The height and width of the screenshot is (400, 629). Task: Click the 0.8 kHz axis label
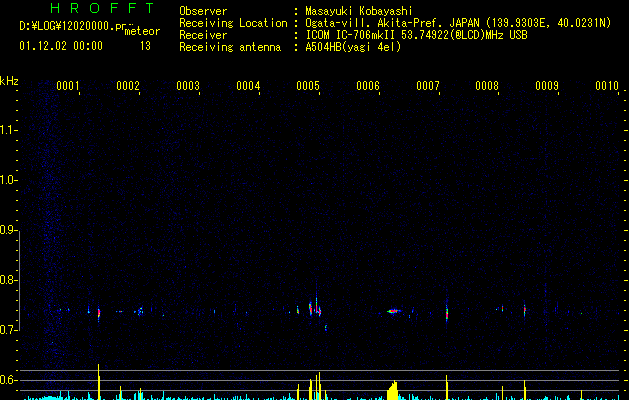click(9, 280)
